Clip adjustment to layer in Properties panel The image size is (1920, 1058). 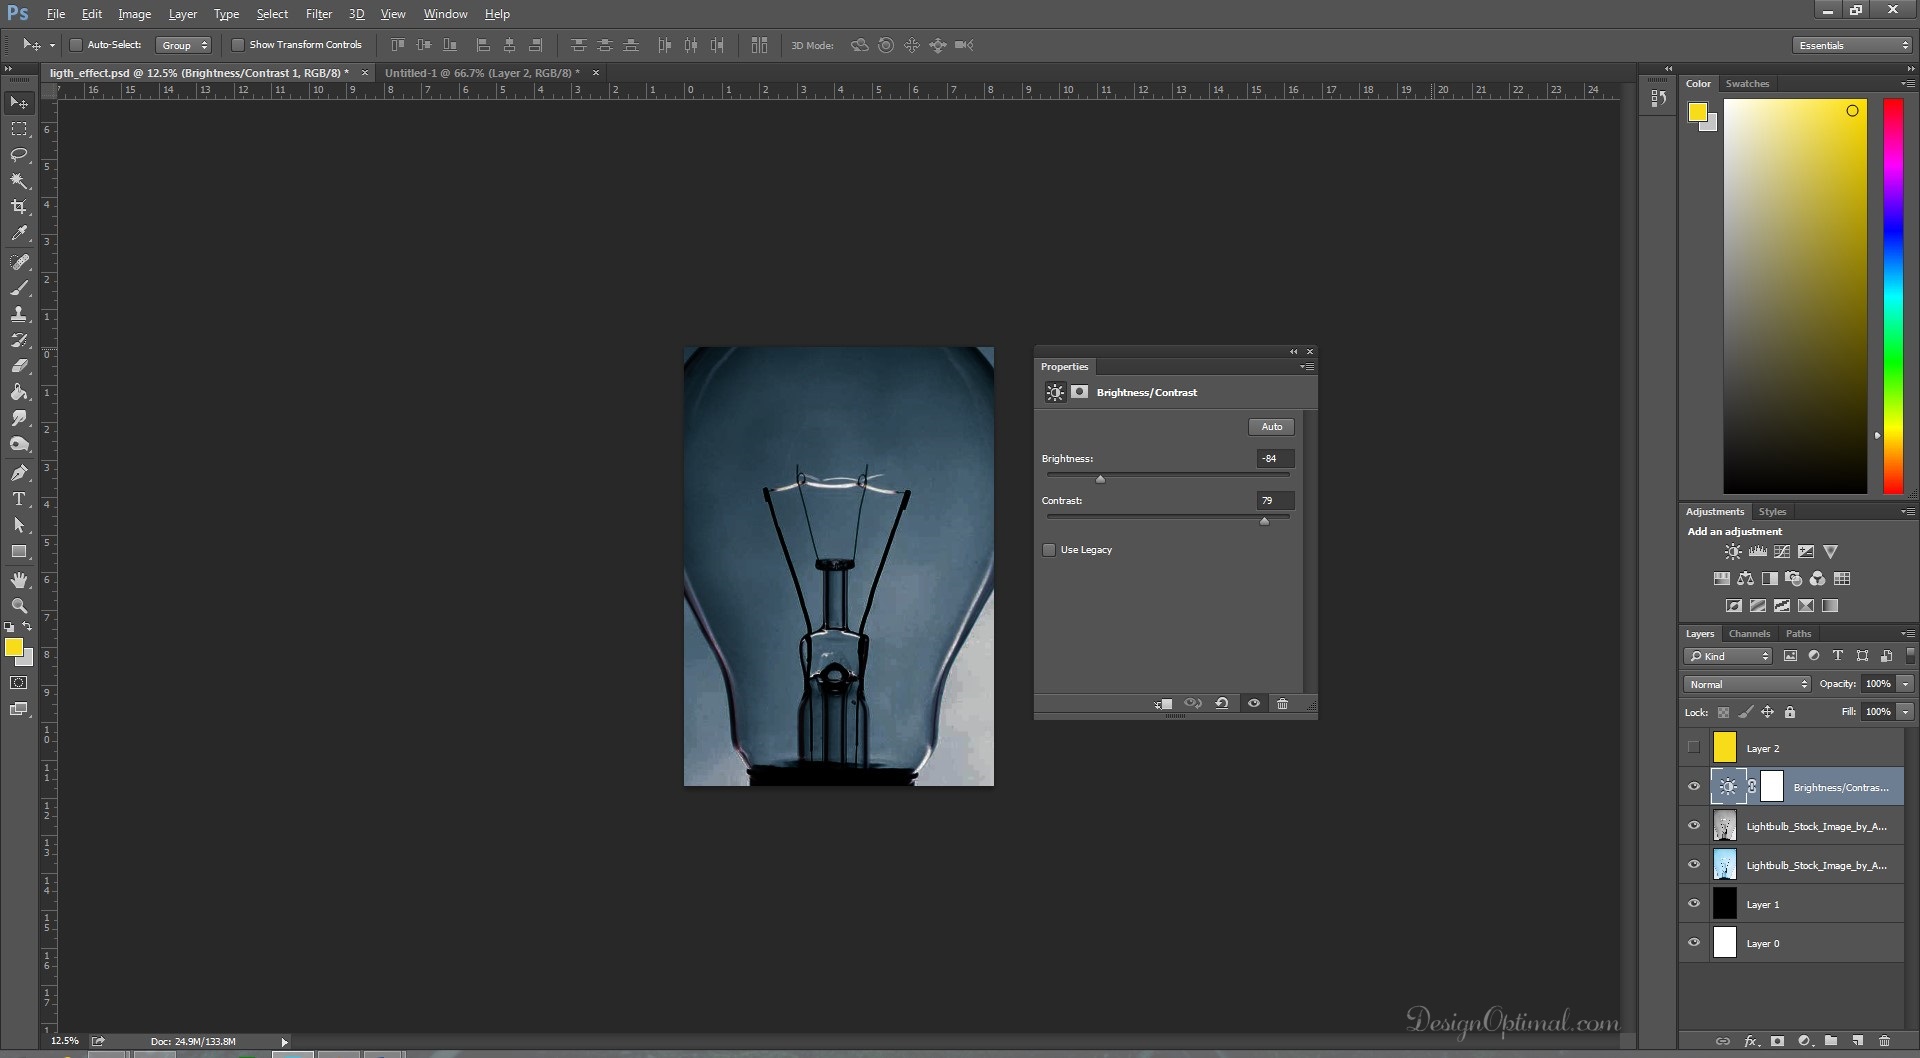pos(1163,704)
